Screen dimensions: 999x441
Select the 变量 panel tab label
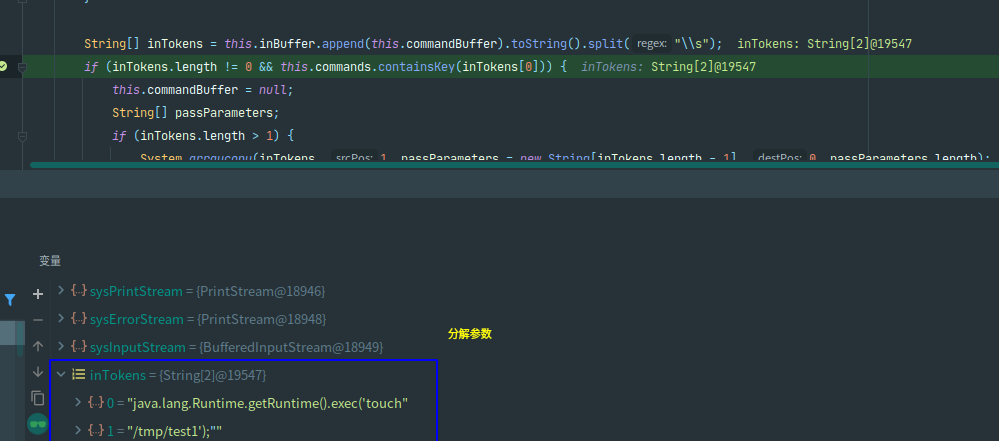click(x=50, y=260)
